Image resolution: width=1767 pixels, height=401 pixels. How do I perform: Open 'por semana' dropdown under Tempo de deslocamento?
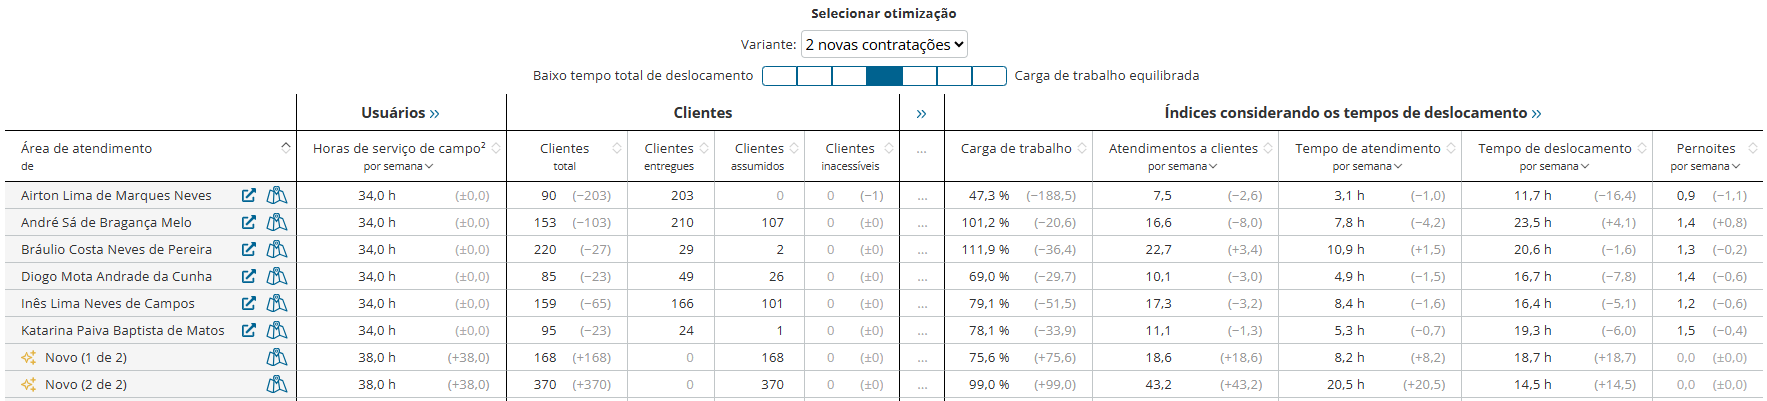(1554, 167)
